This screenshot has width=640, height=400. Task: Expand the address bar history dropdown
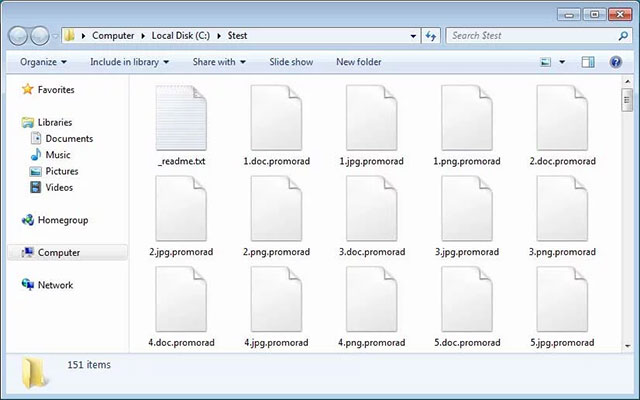413,36
